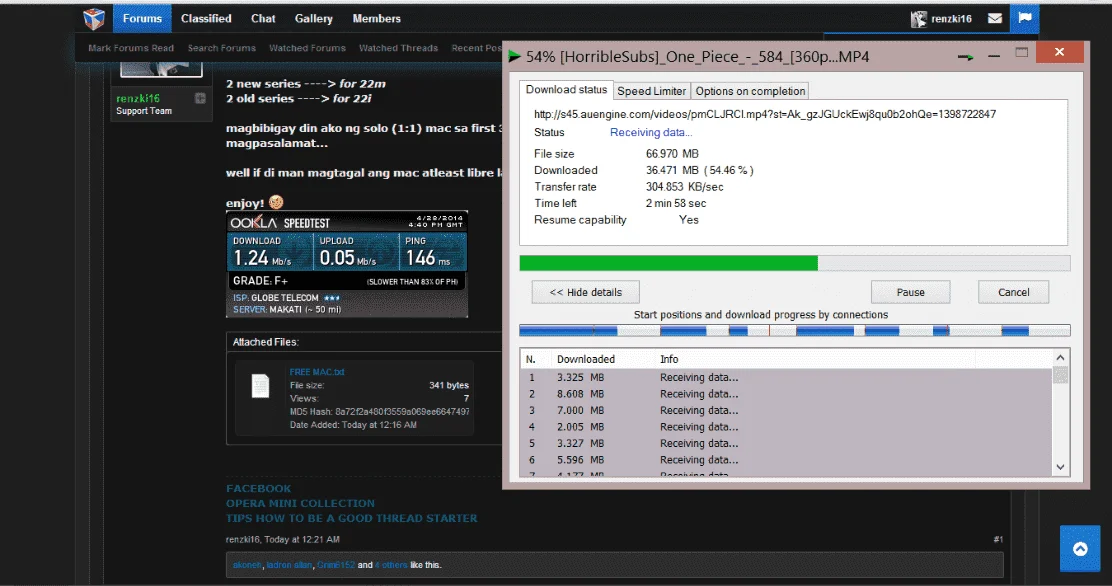Viewport: 1112px width, 586px height.
Task: Click the FREE MAC.txt file document icon
Action: coord(260,385)
